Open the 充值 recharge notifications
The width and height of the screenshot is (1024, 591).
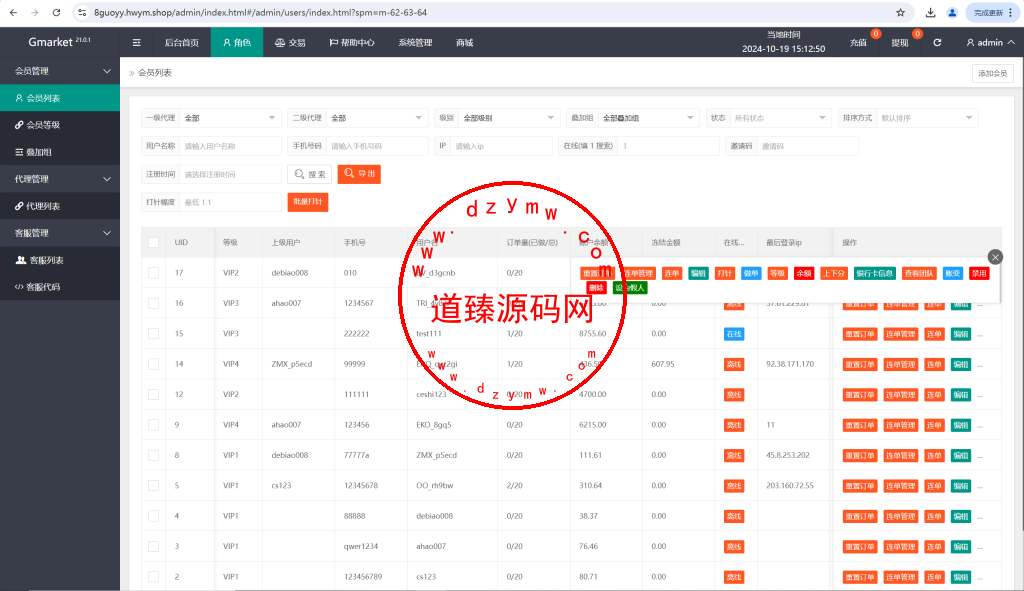[x=858, y=42]
